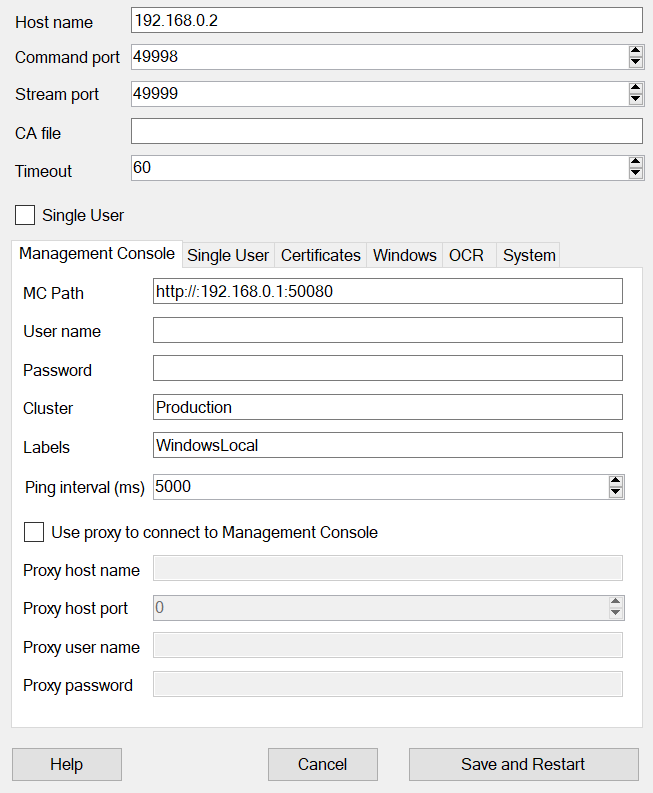This screenshot has width=653, height=793.
Task: Open the System tab
Action: coord(529,255)
